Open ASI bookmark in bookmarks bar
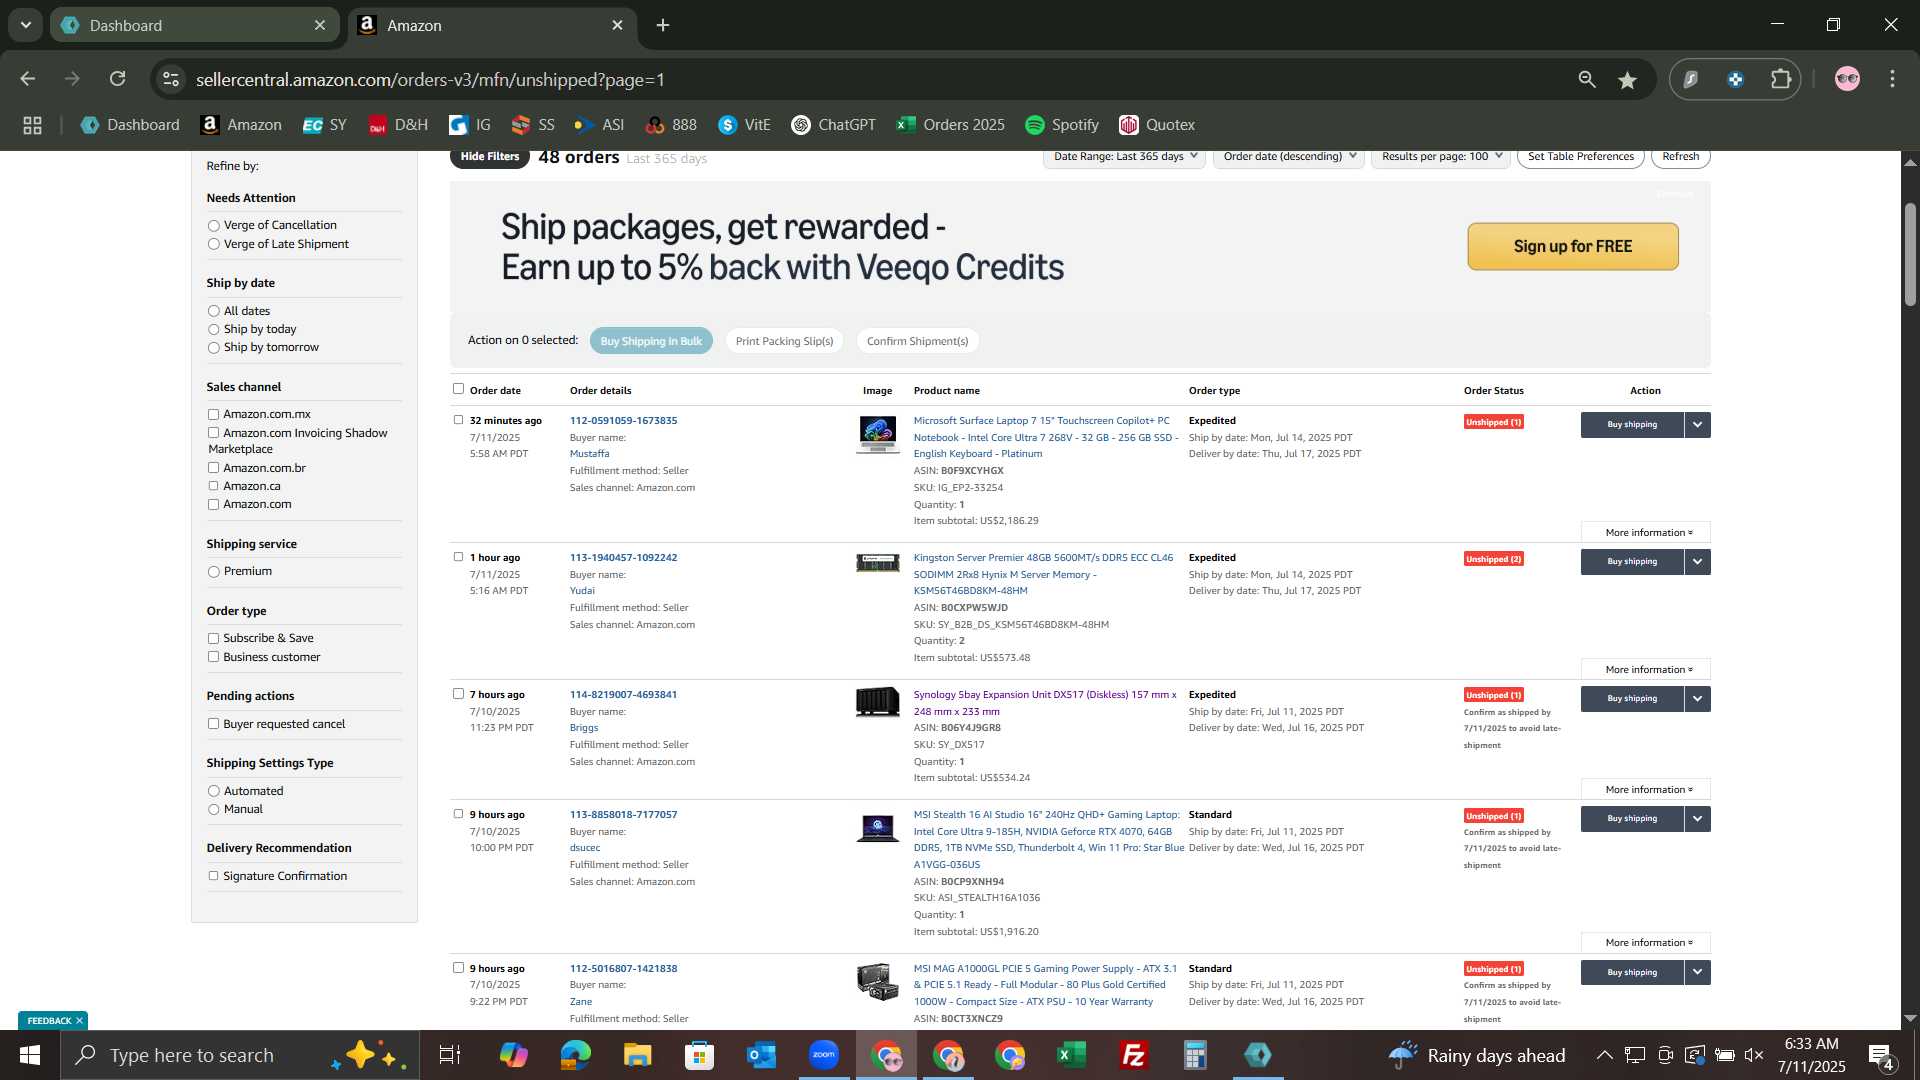This screenshot has width=1920, height=1080. (x=599, y=125)
